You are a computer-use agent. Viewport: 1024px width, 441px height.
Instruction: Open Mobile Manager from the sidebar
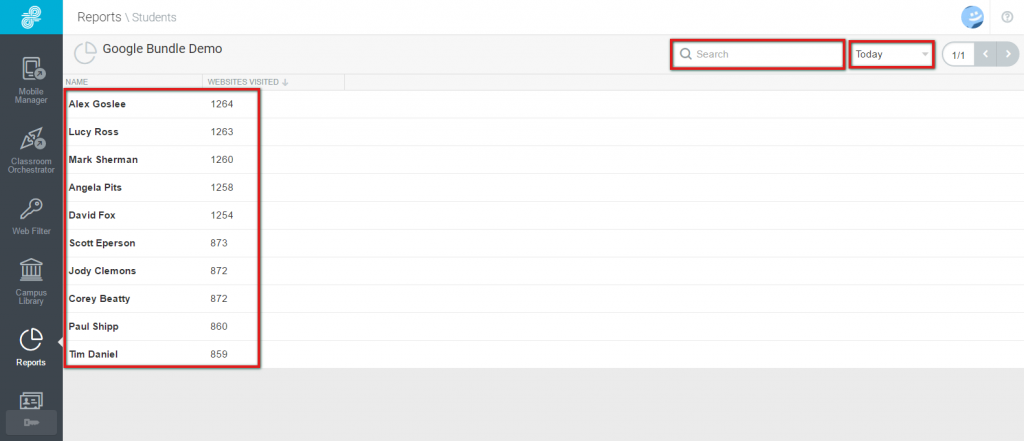(x=31, y=80)
